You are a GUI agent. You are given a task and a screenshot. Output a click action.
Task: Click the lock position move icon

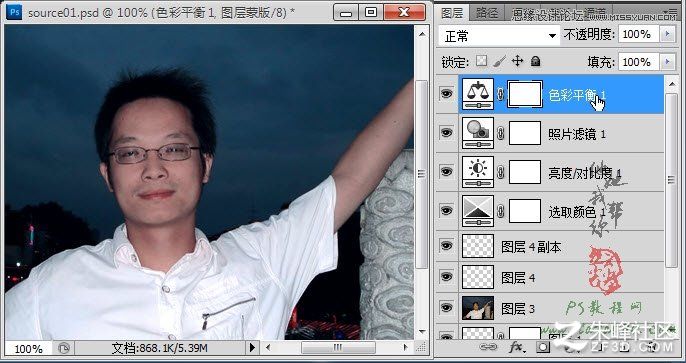pos(517,61)
